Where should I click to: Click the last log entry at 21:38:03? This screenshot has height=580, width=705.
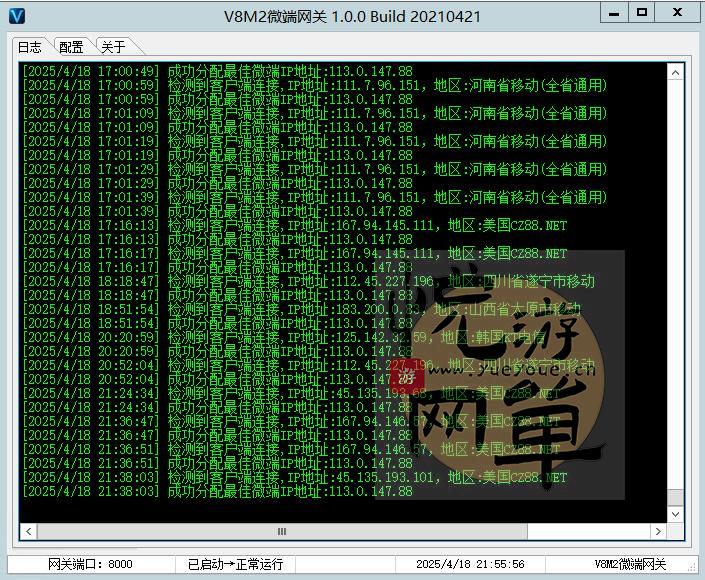pyautogui.click(x=217, y=492)
